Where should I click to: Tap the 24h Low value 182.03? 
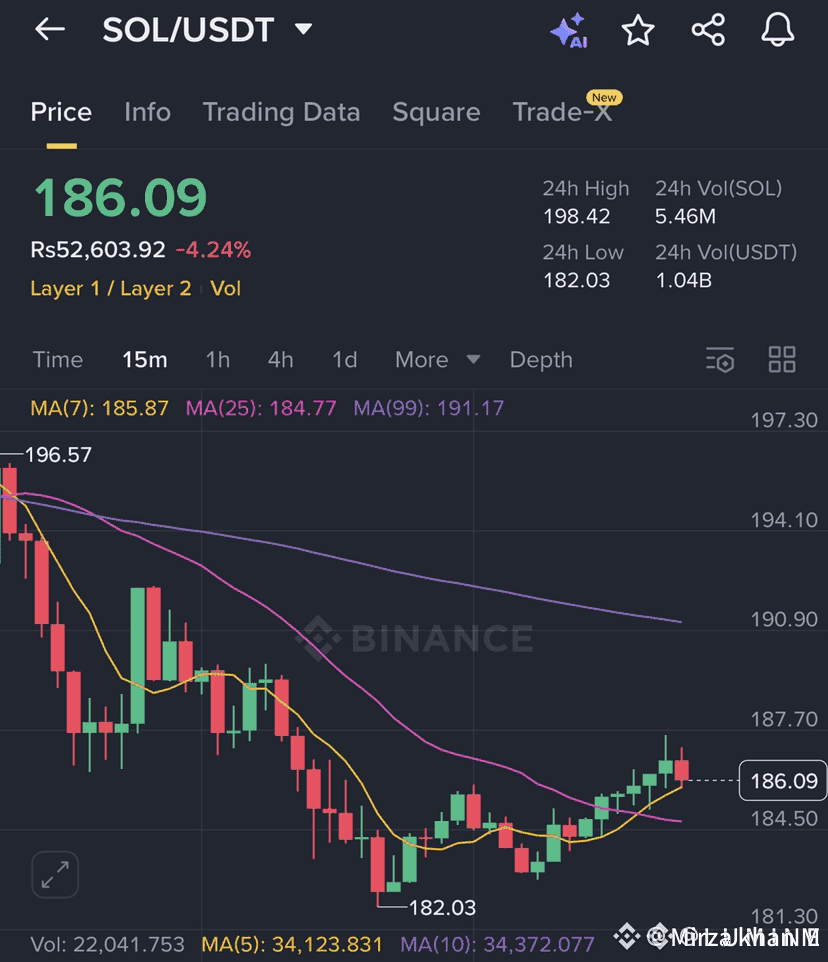coord(577,280)
